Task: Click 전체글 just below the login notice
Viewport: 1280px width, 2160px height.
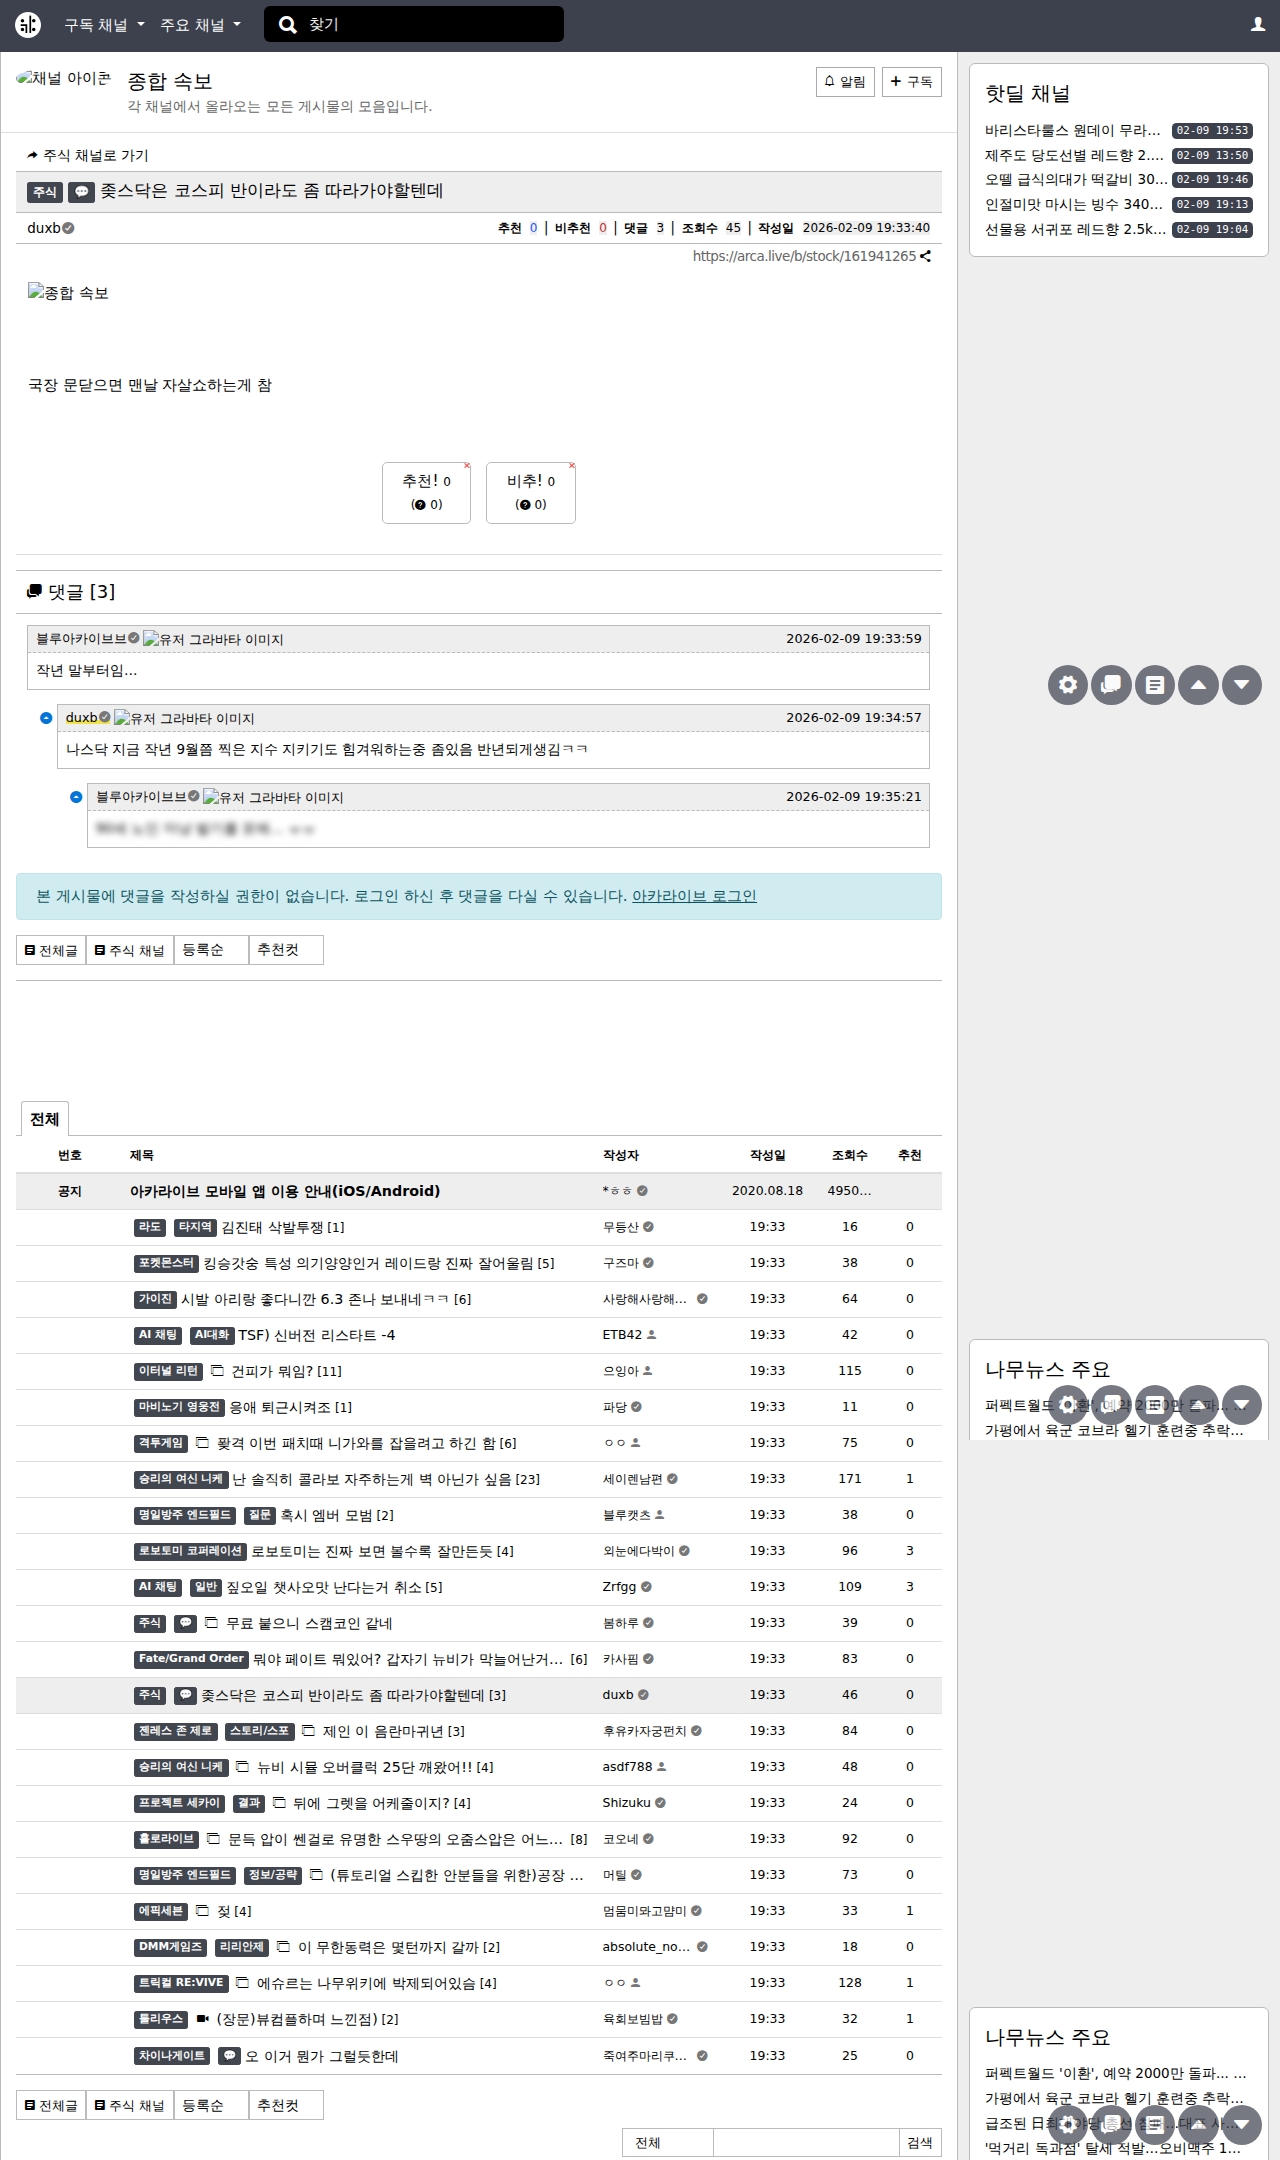Action: coord(51,950)
